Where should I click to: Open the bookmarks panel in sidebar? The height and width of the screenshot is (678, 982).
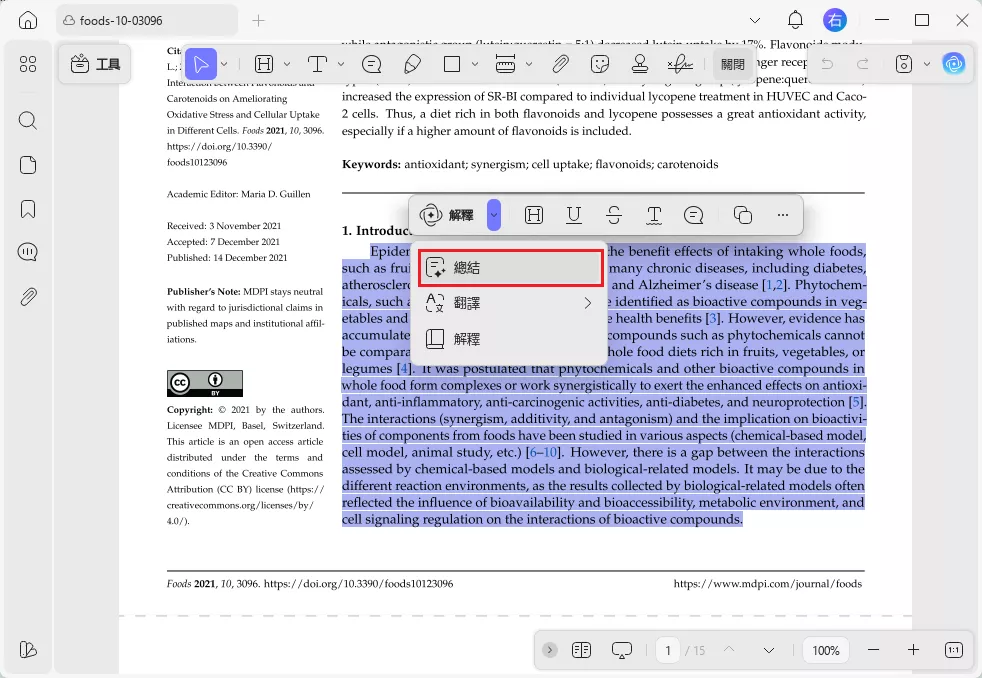pos(28,208)
